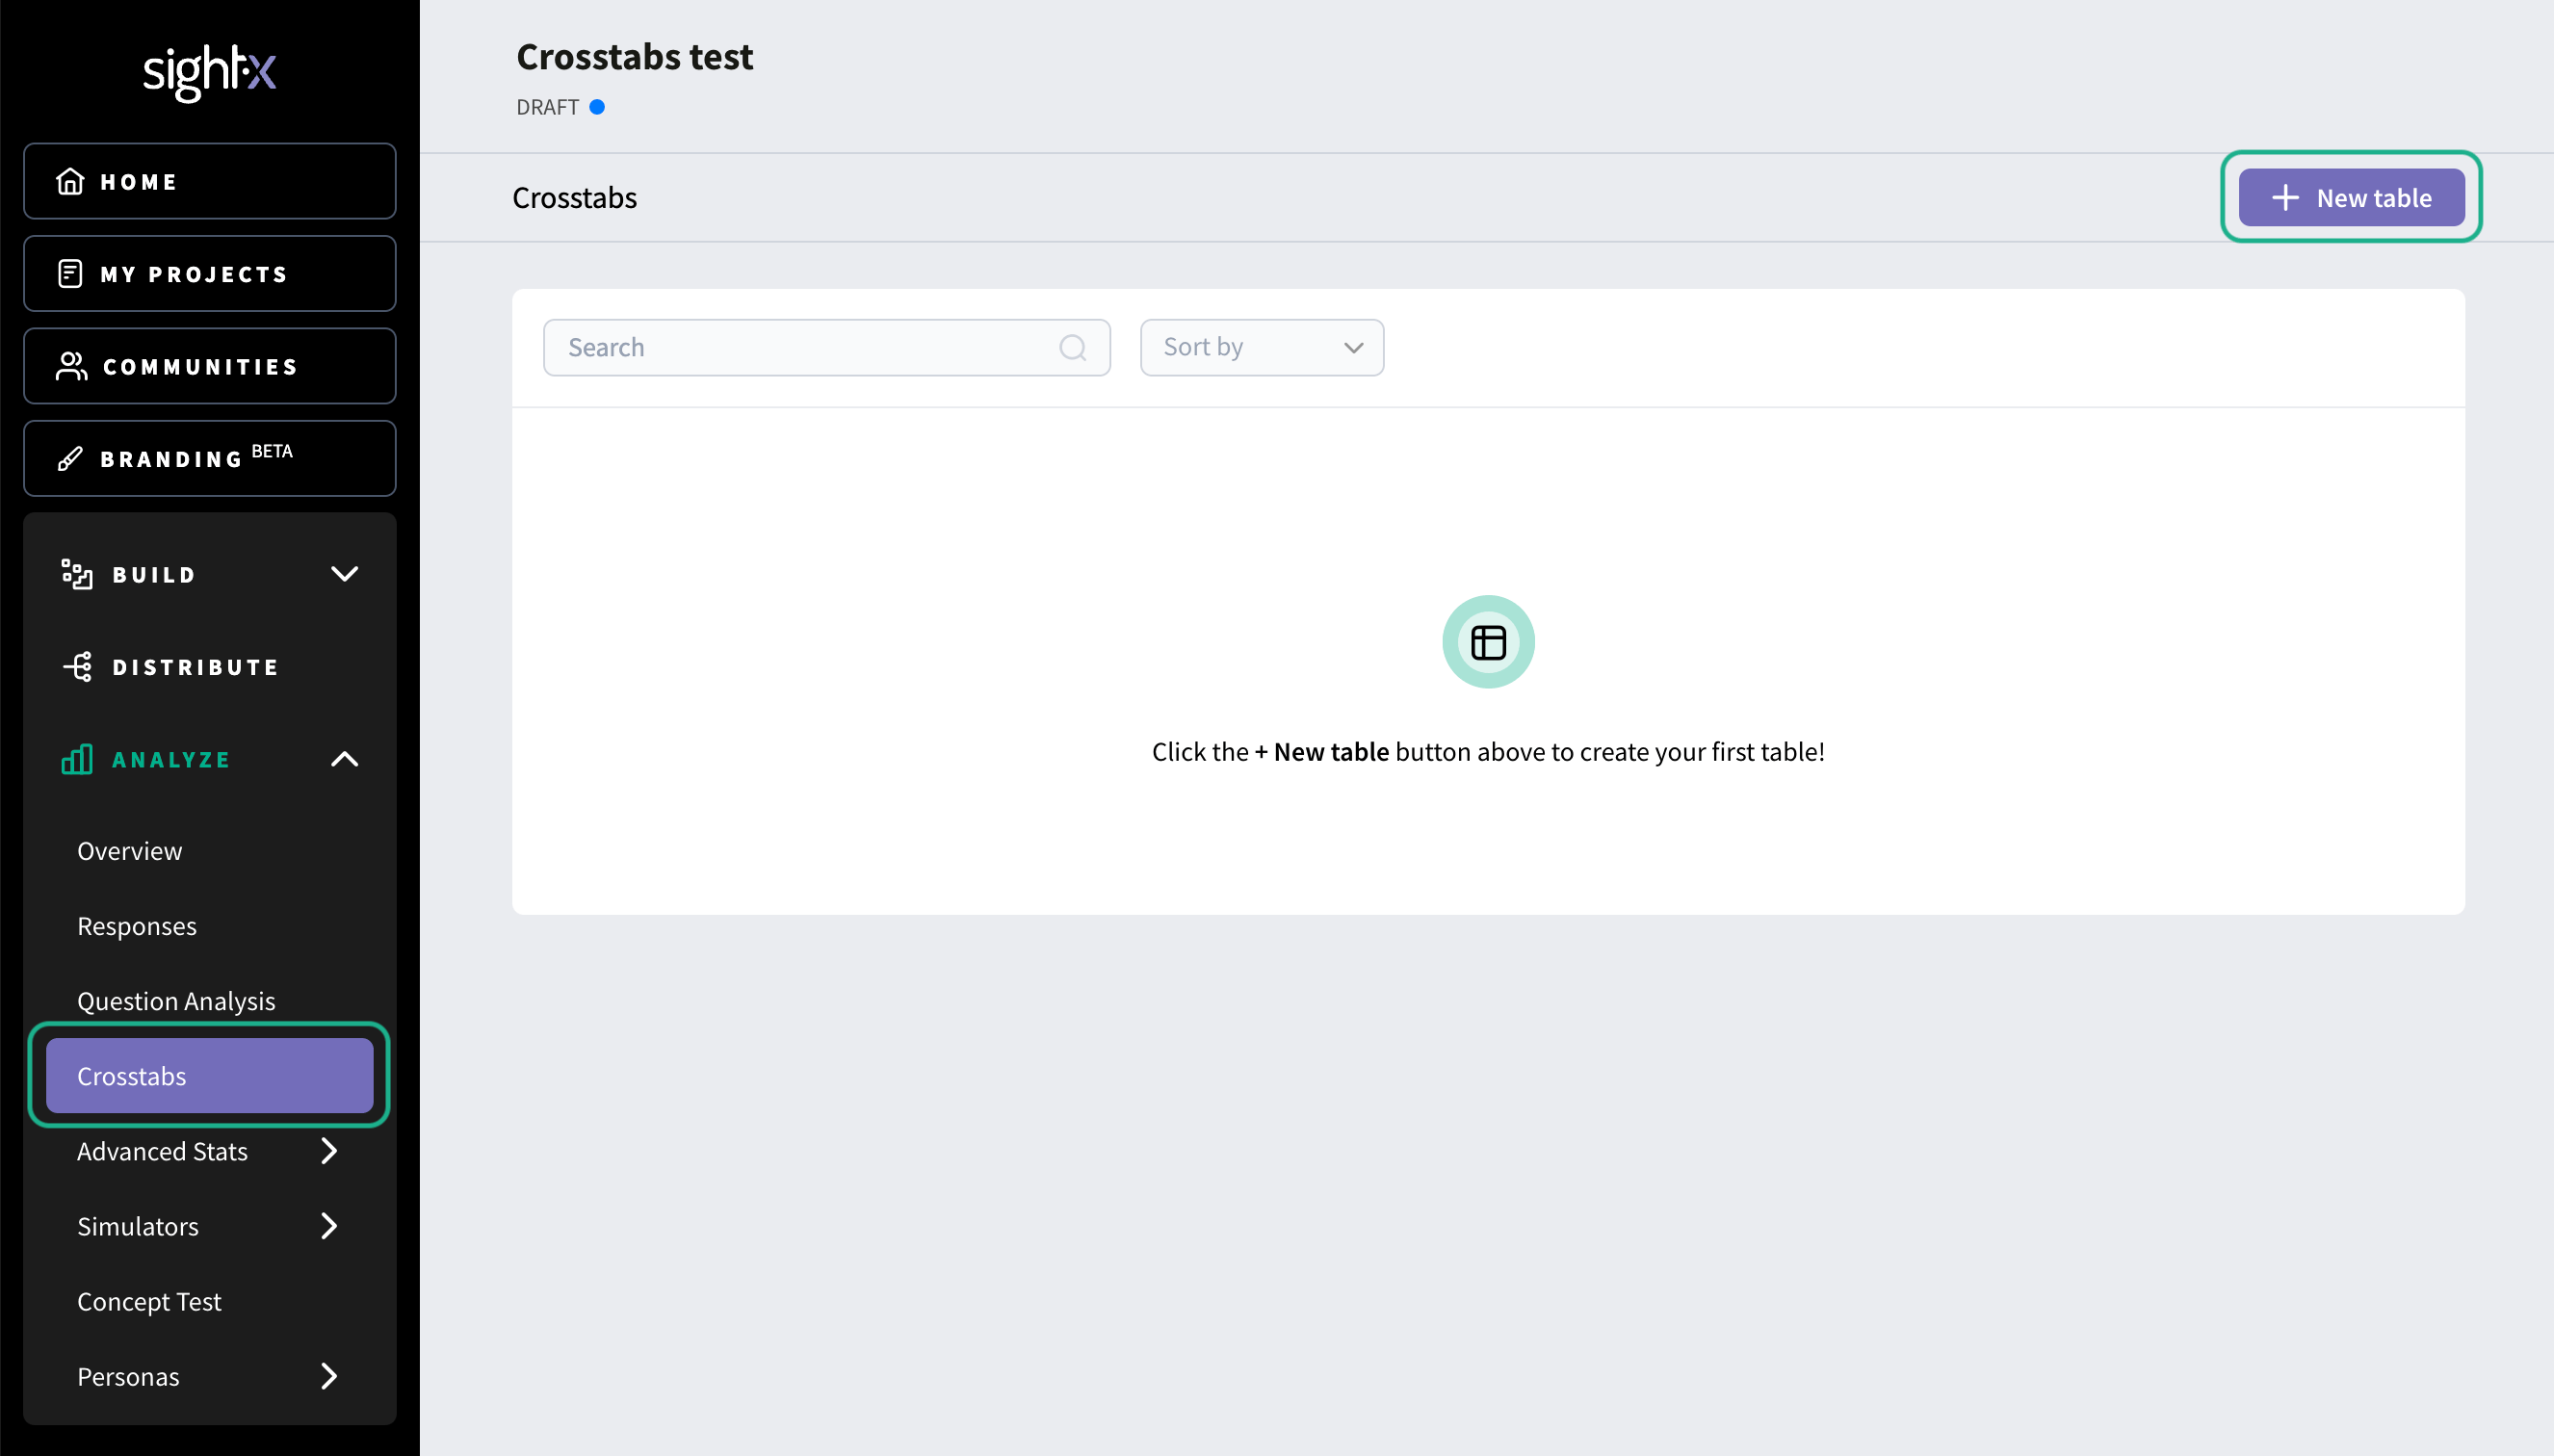Expand the Simulators submenu arrow
2554x1456 pixels.
pyautogui.click(x=329, y=1226)
